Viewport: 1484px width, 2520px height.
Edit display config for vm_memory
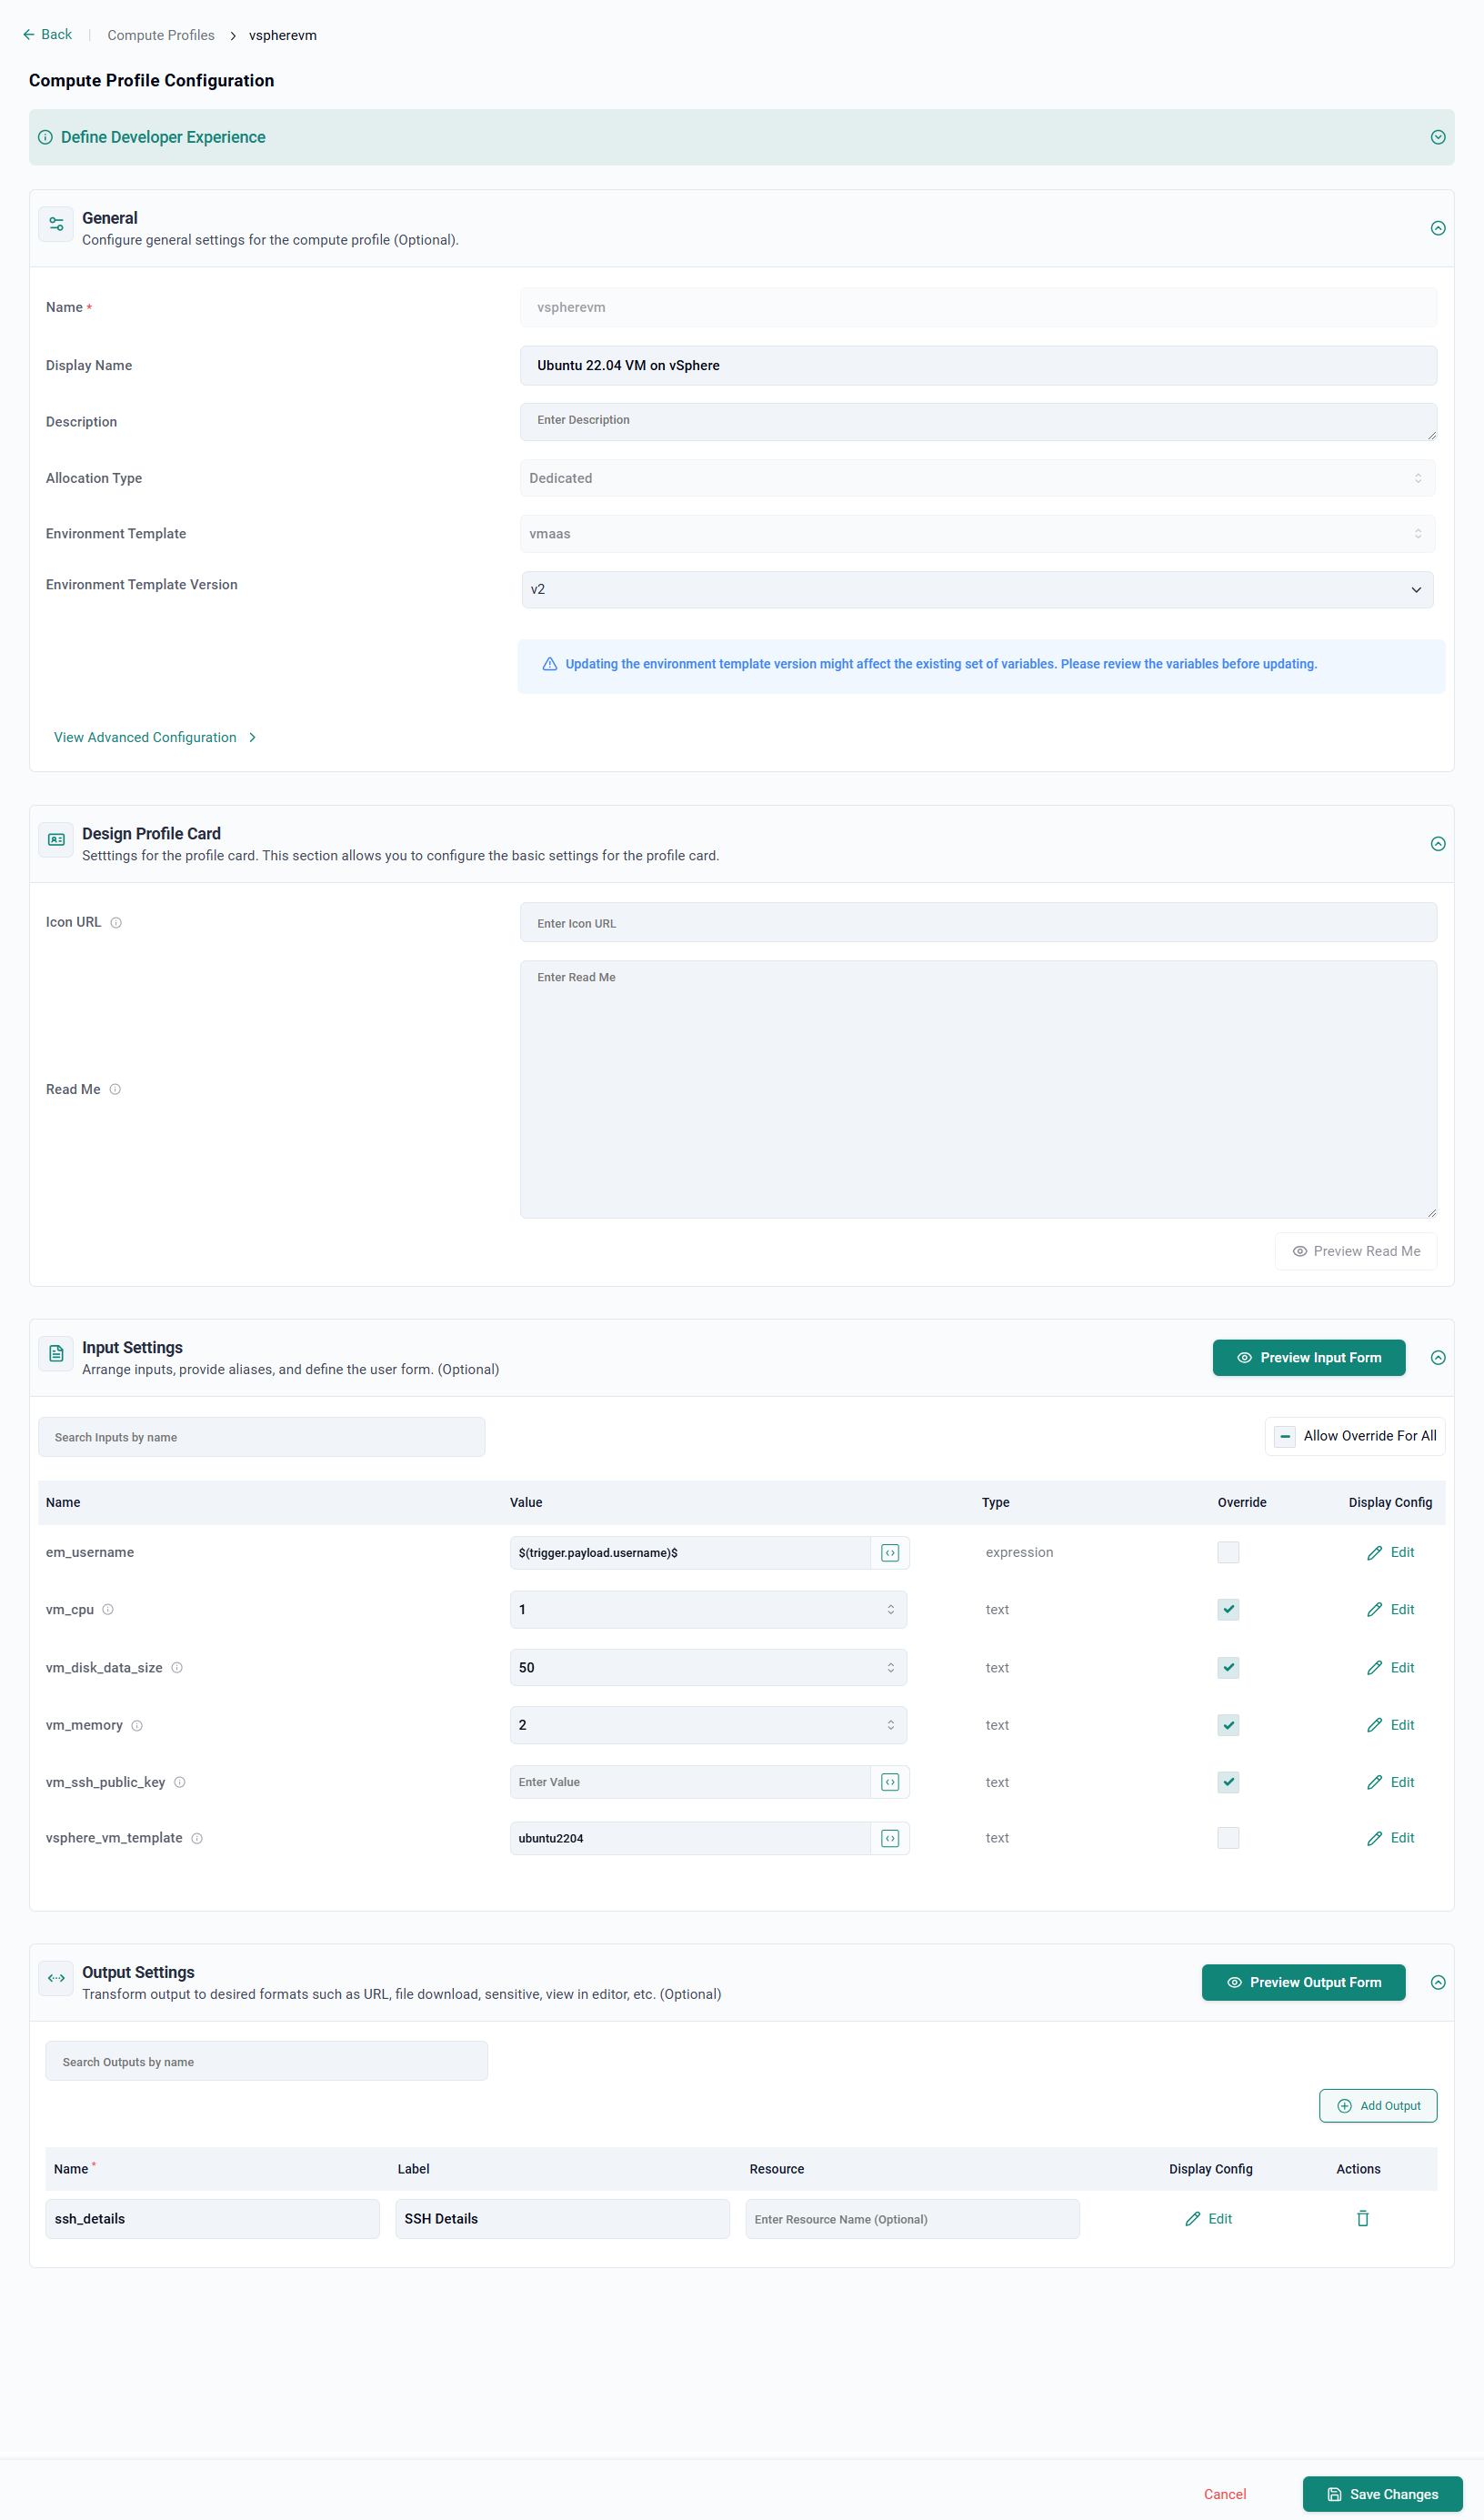[x=1391, y=1726]
